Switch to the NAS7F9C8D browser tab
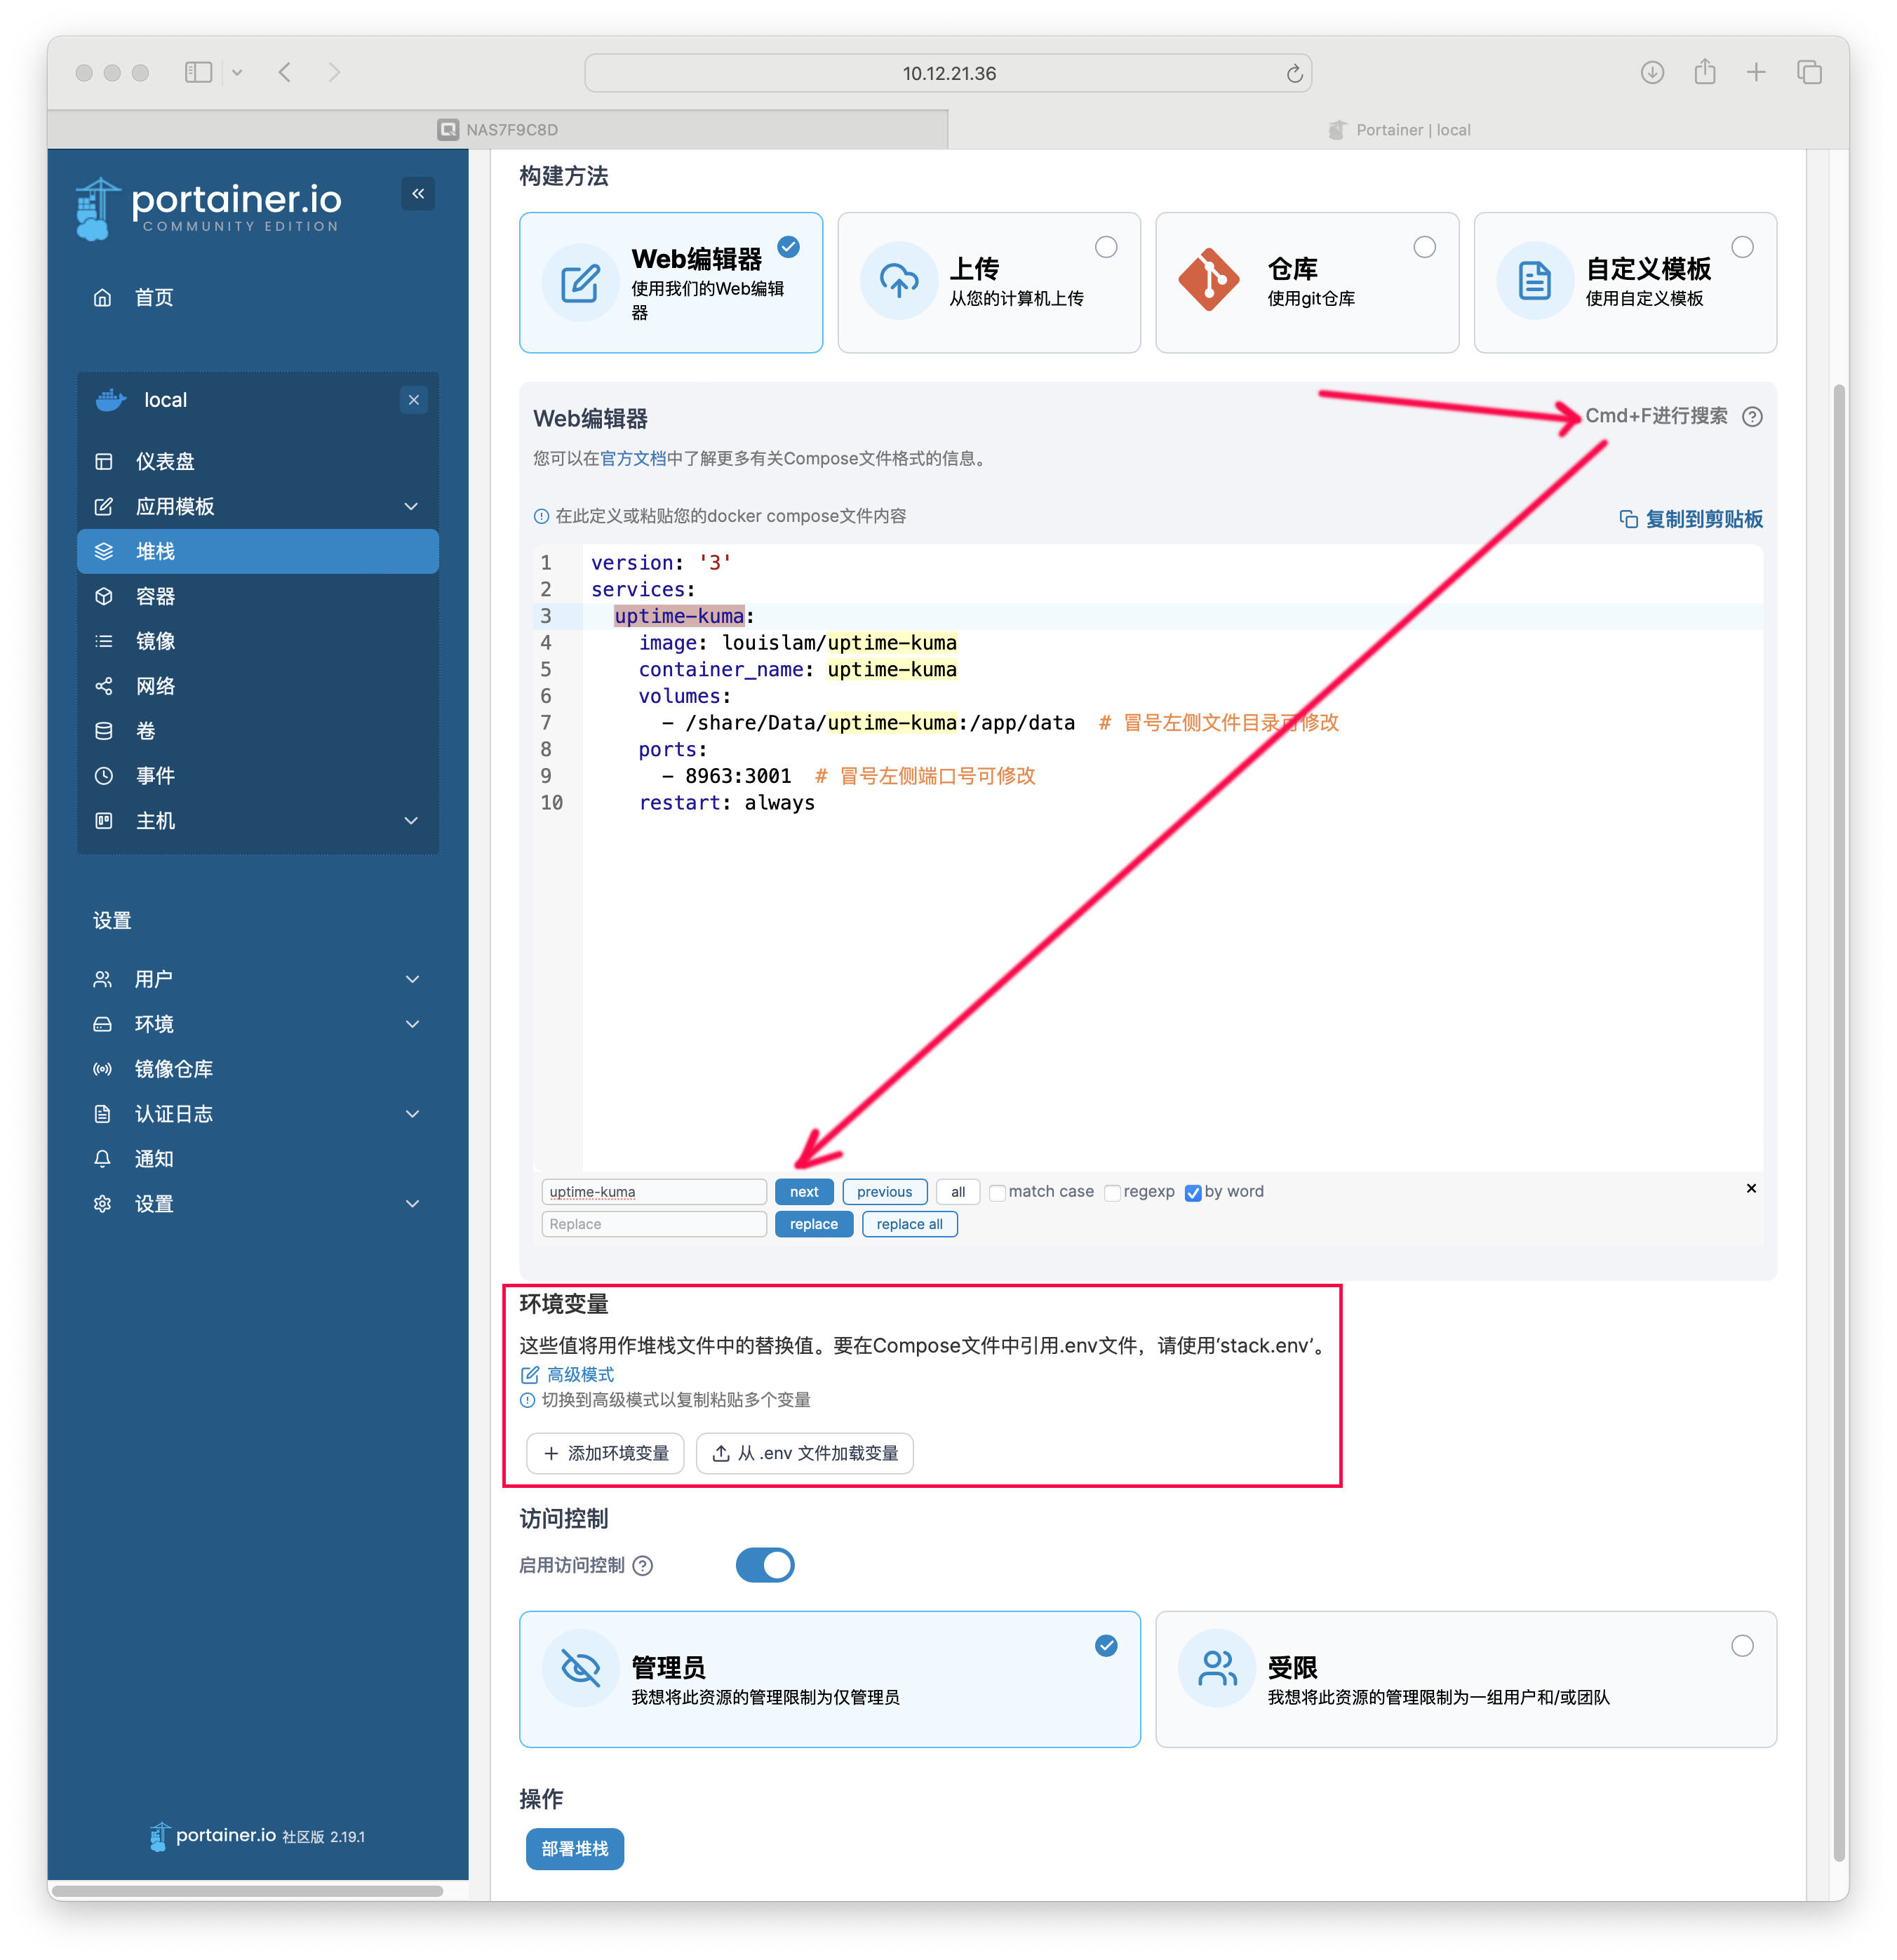 point(498,130)
